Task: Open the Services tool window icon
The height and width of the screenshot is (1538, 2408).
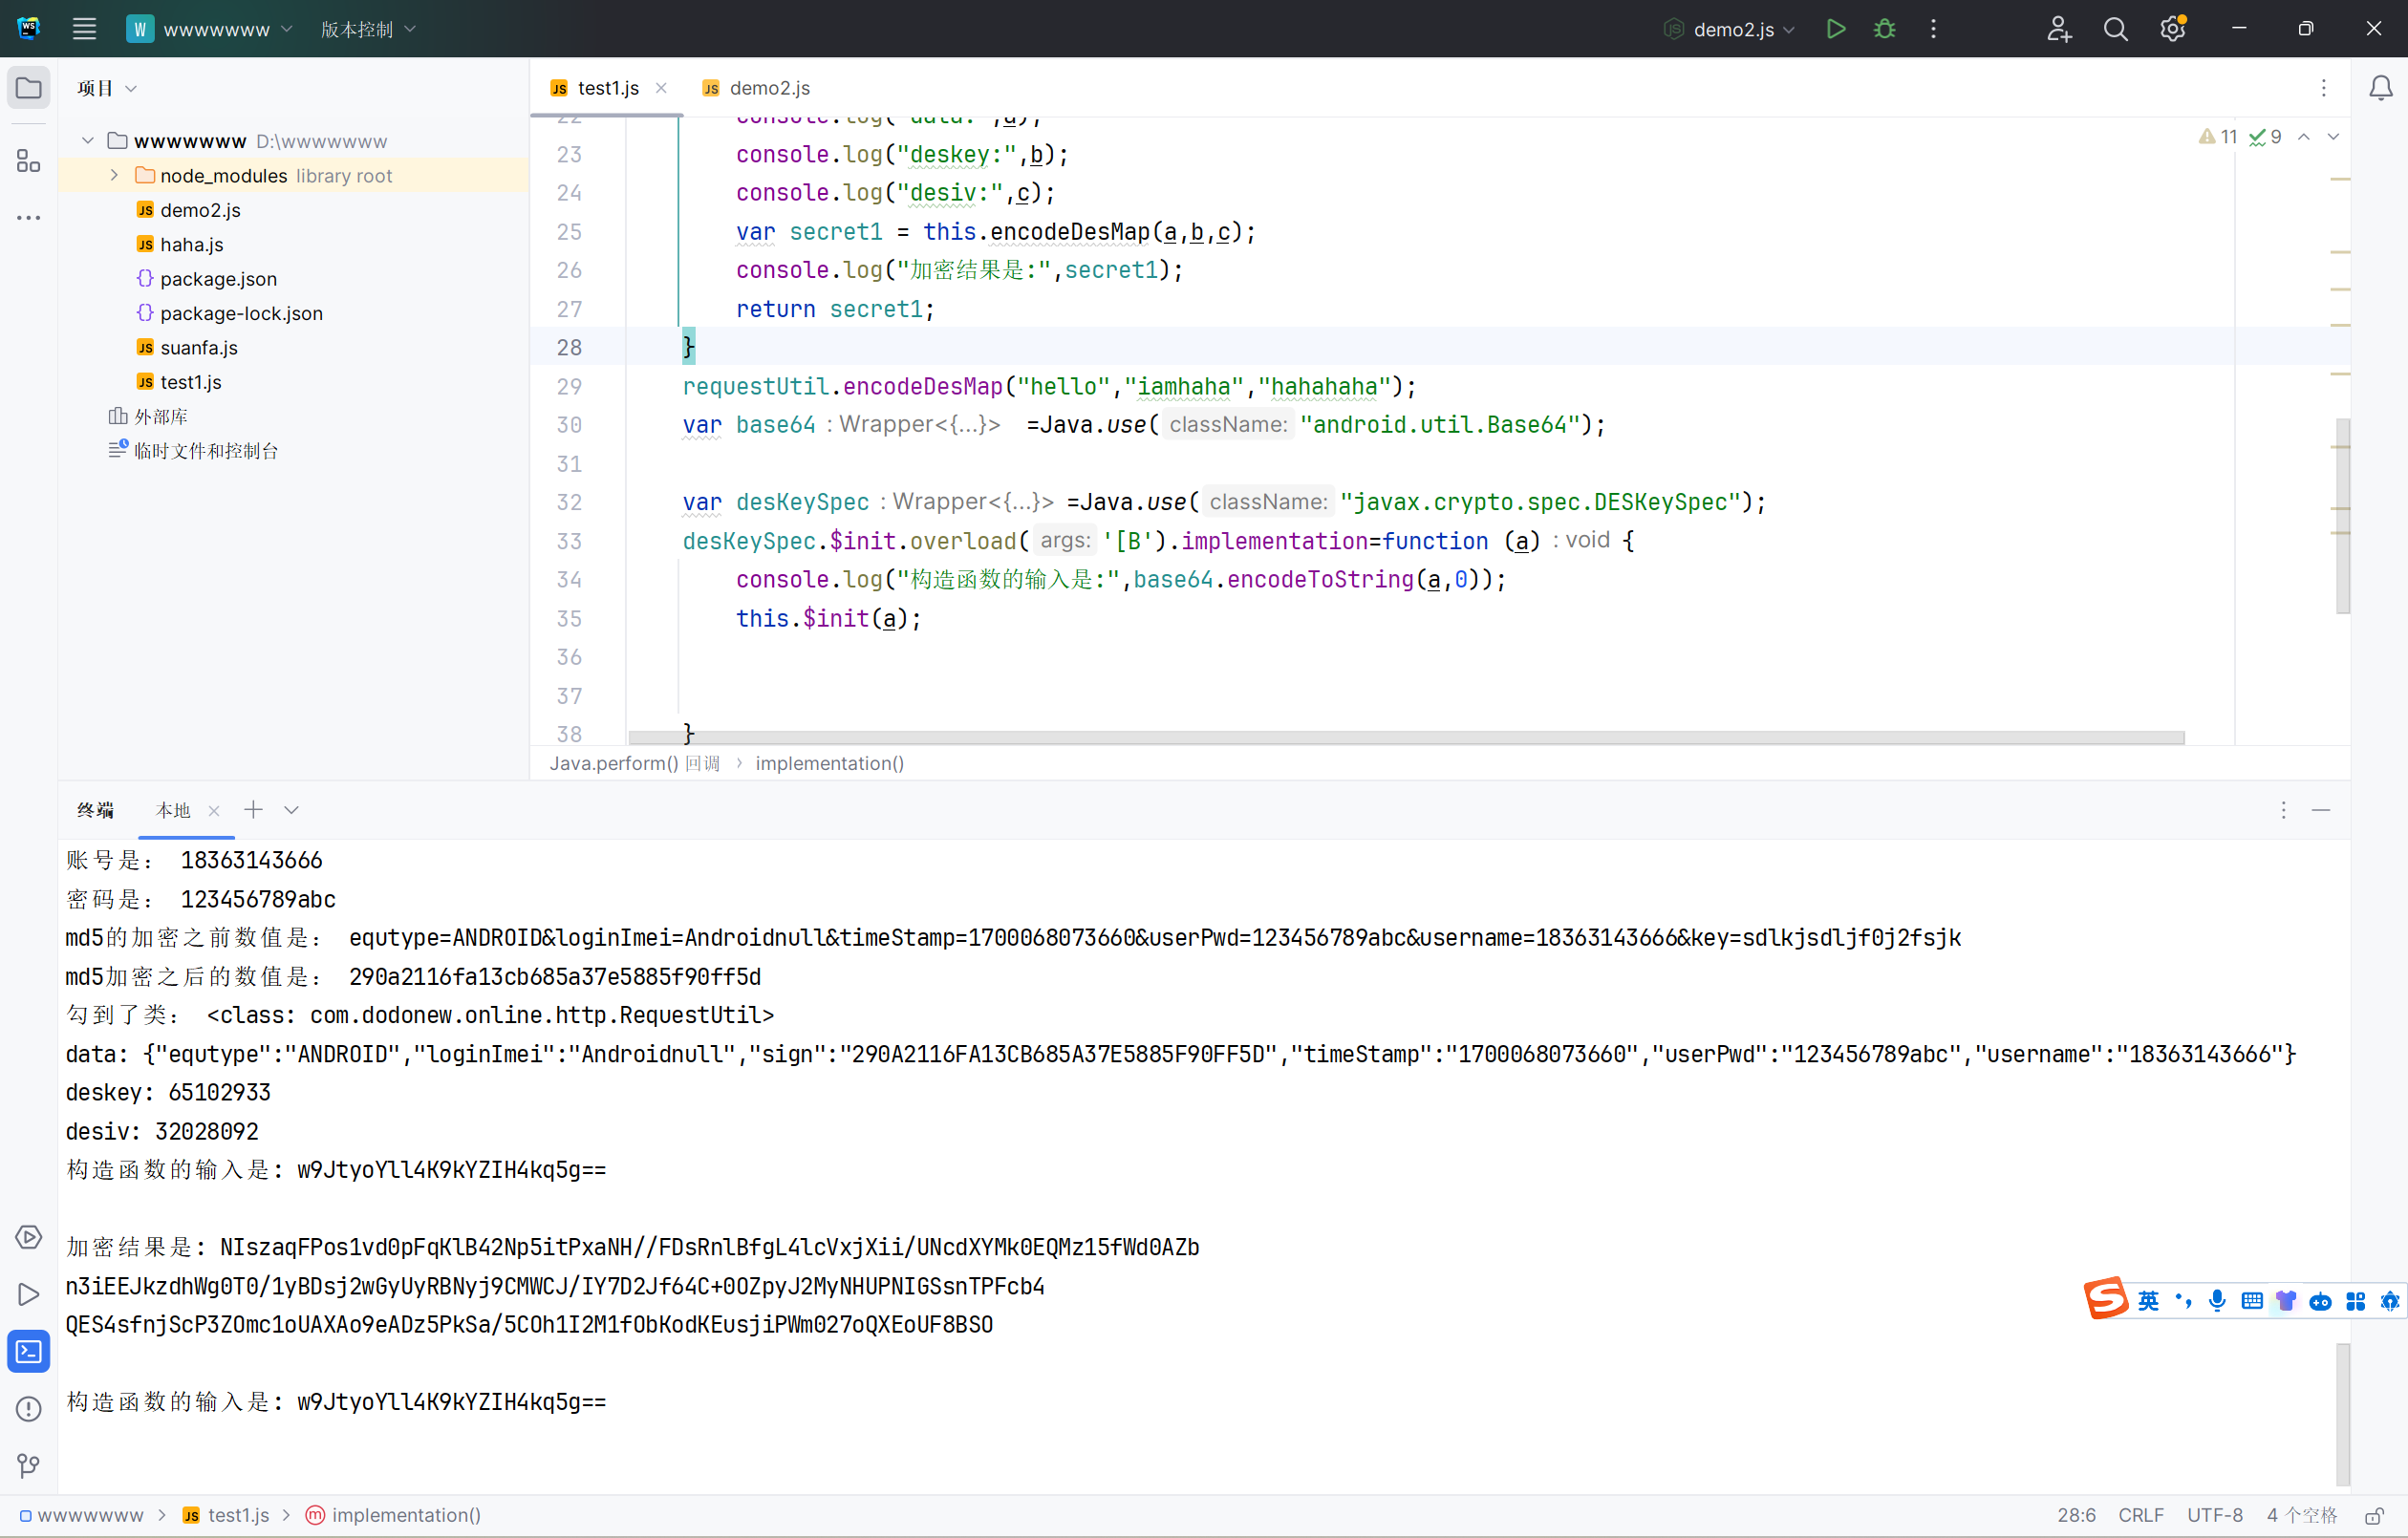Action: coord(29,1236)
